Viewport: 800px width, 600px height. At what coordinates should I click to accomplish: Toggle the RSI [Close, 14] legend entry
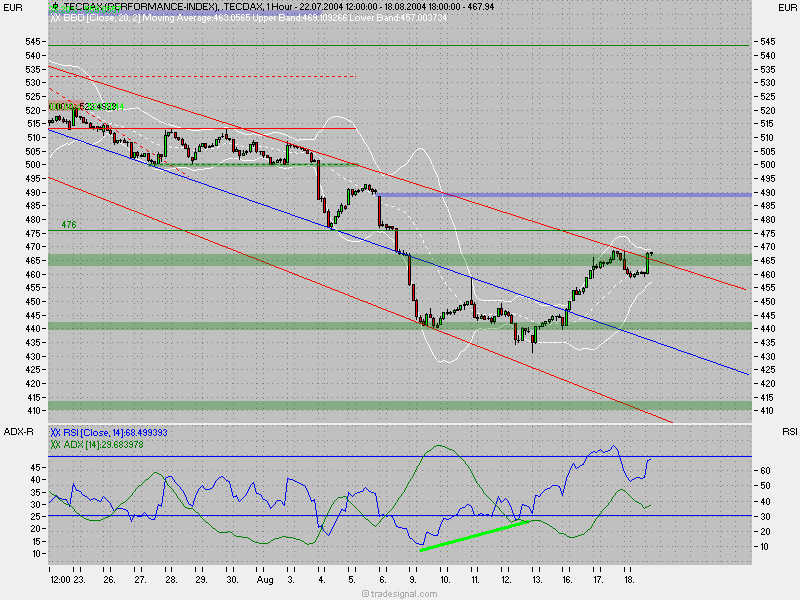tap(110, 432)
